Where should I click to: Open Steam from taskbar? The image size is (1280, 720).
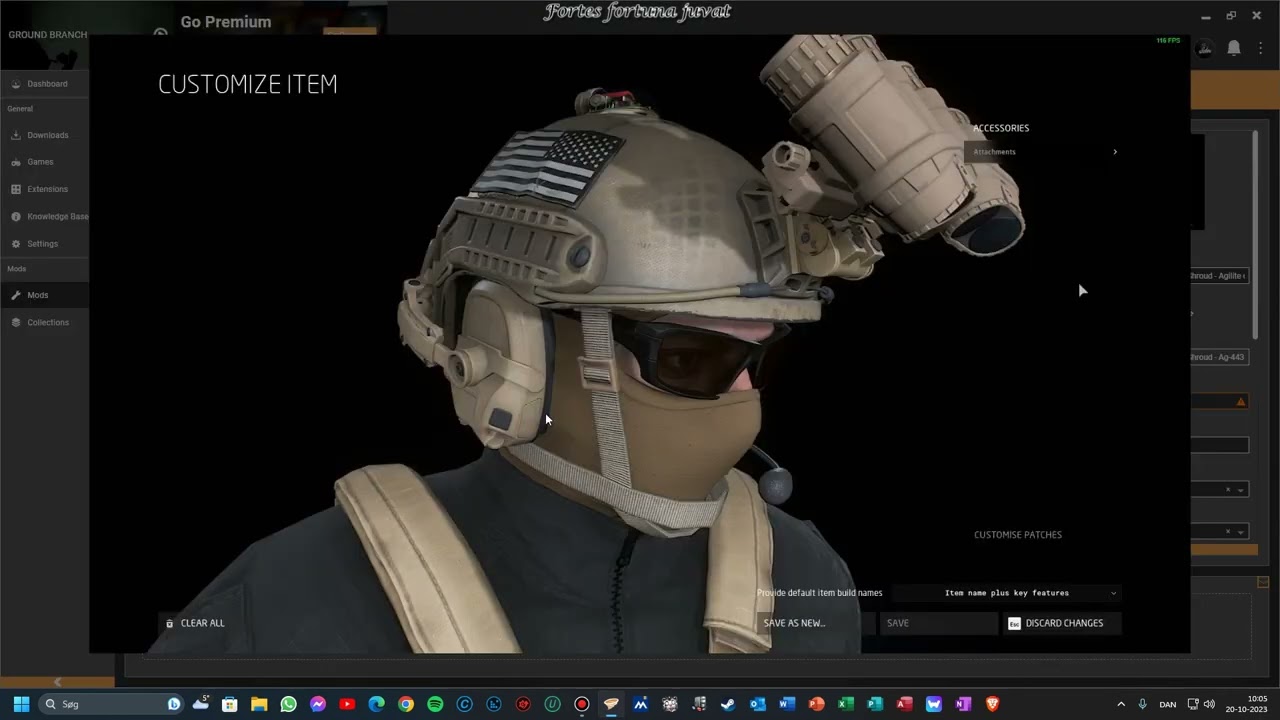point(728,704)
